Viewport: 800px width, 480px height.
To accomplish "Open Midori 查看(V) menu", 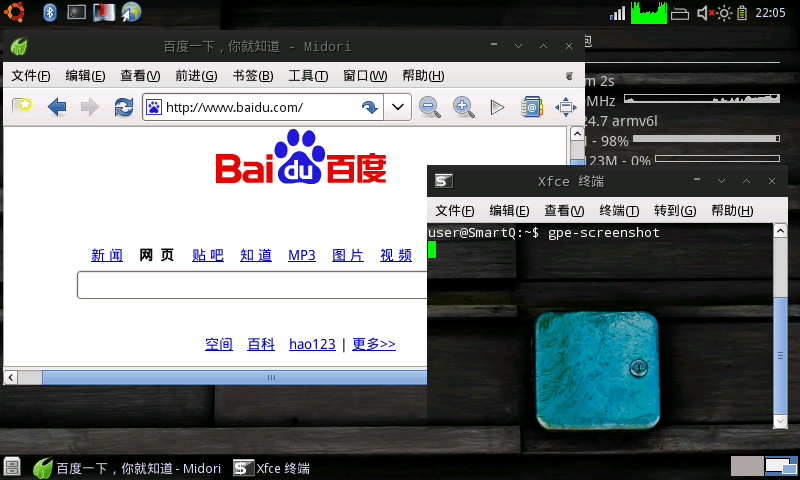I will pos(140,76).
